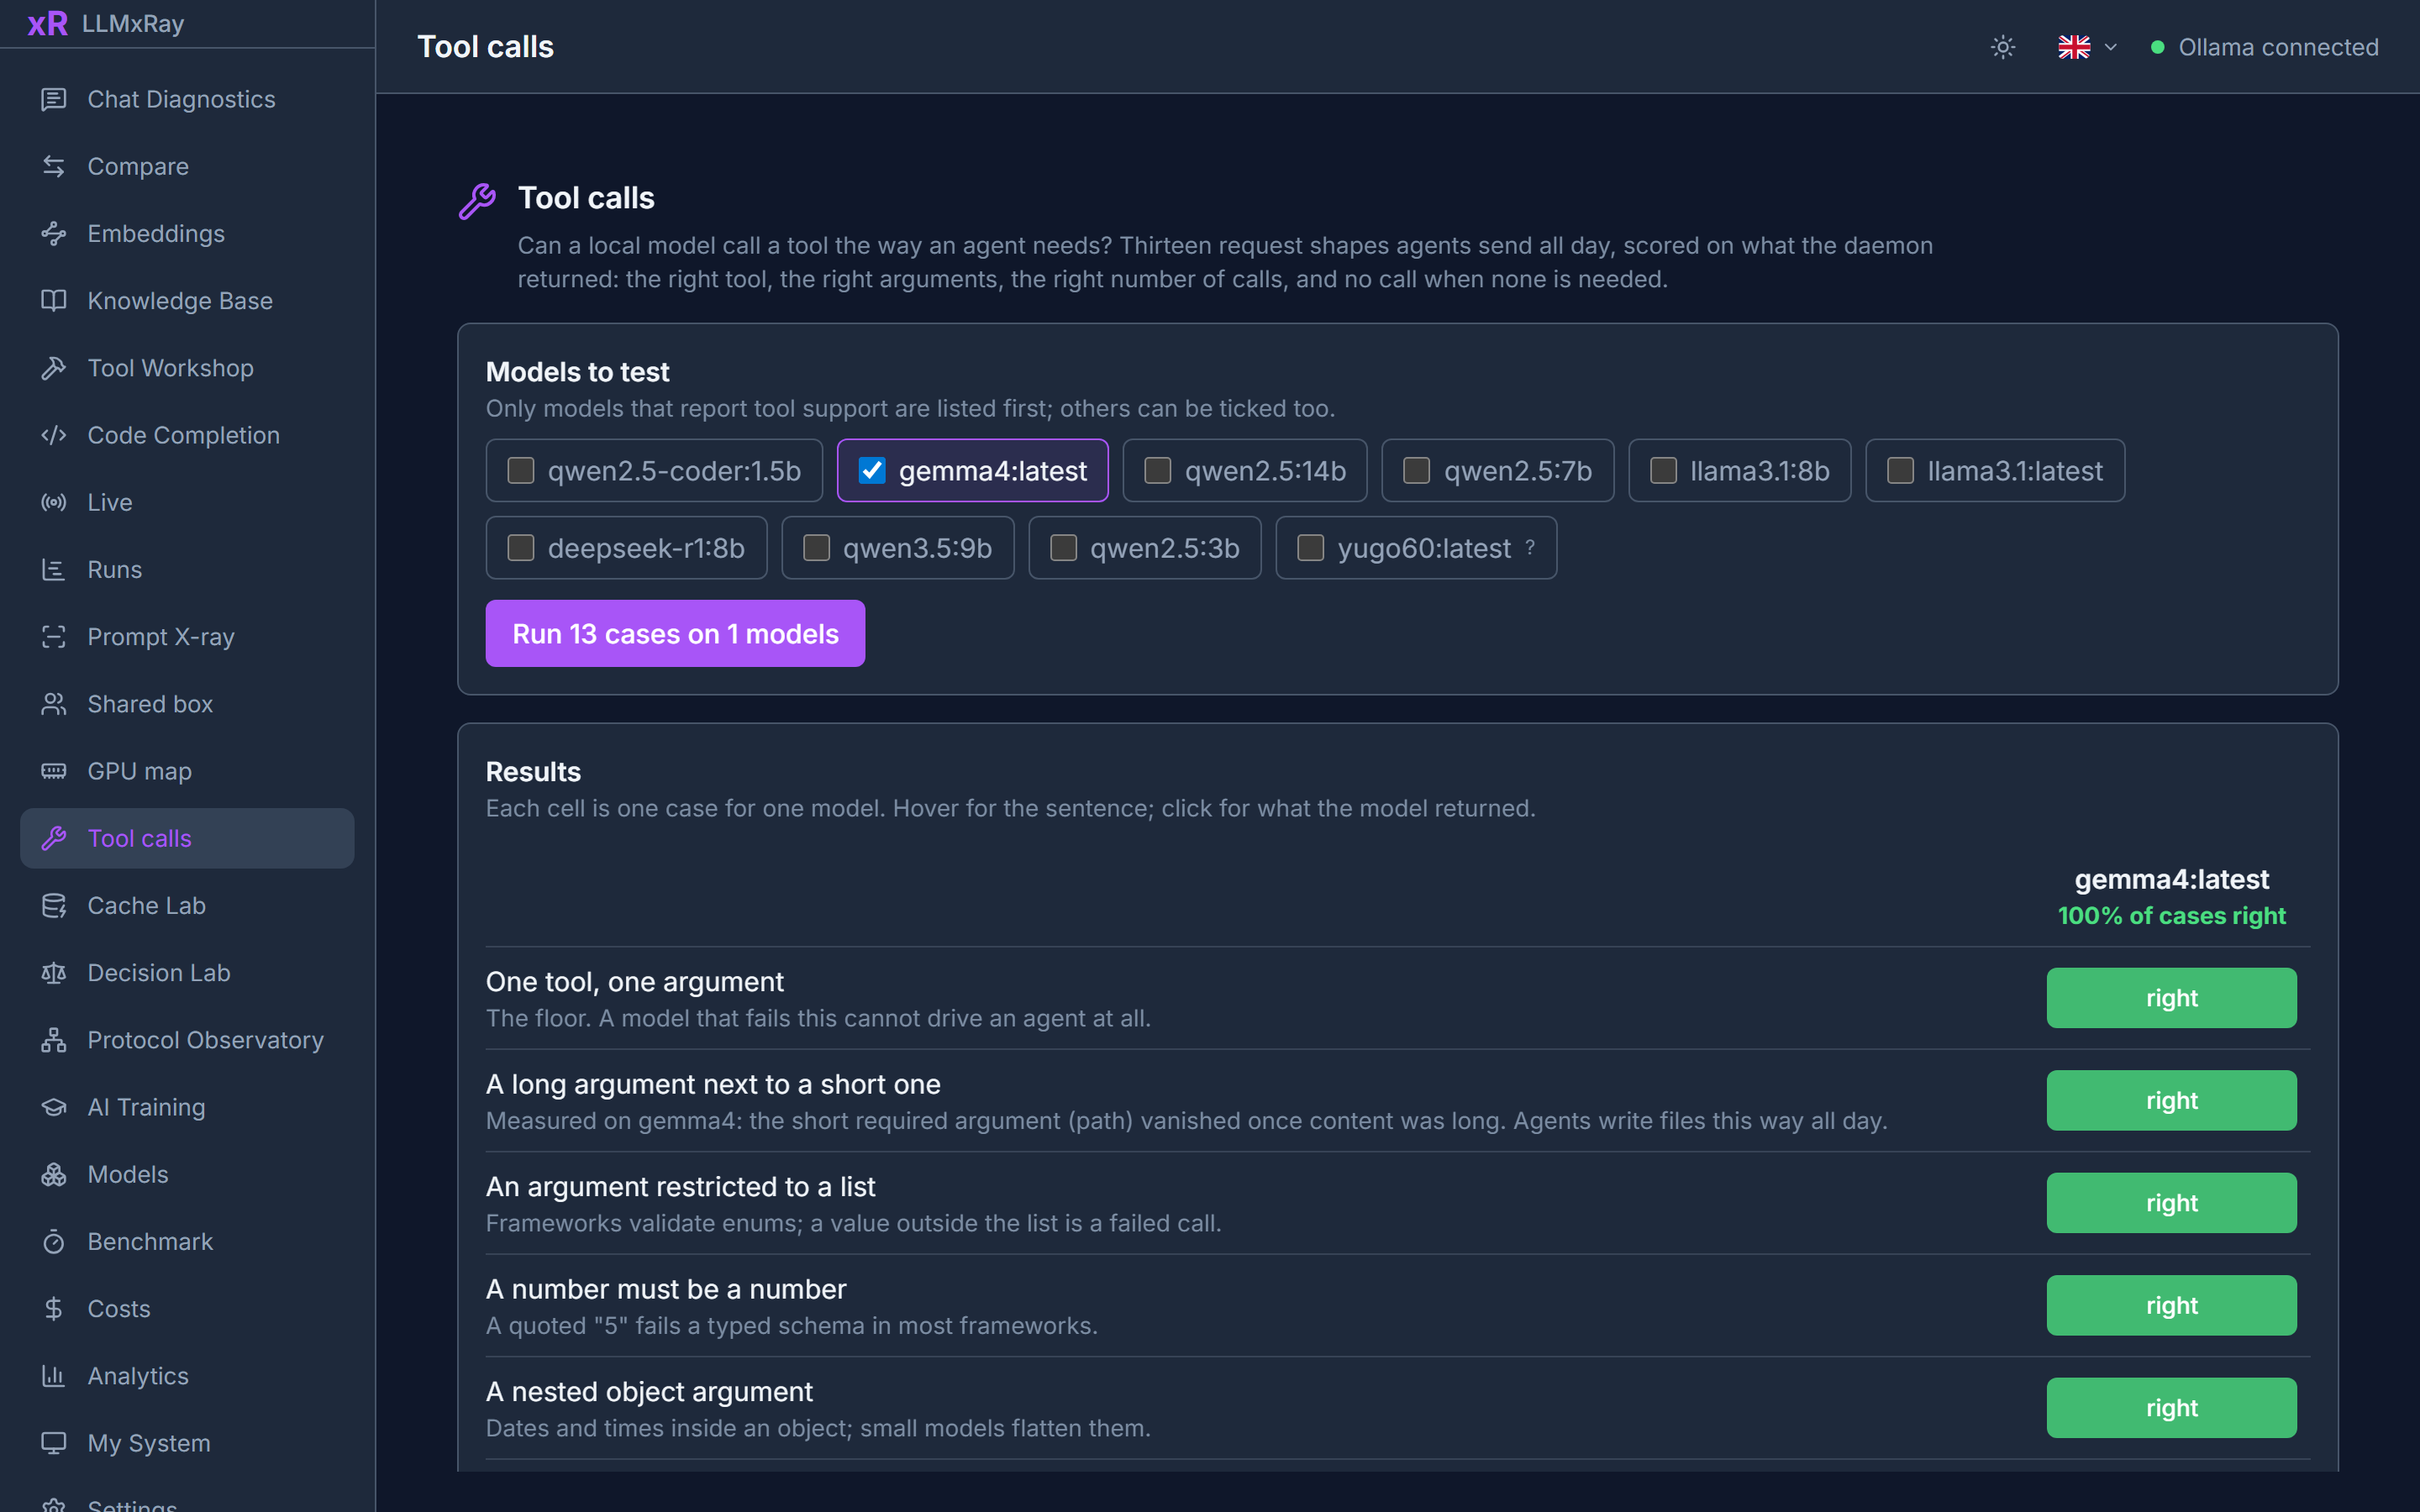
Task: Click the Ollama connected status
Action: 2264,47
